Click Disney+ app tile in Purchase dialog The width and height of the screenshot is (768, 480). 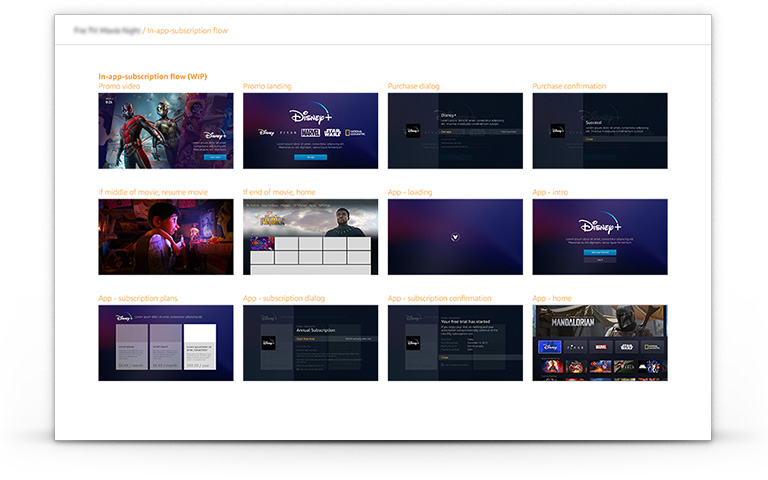pyautogui.click(x=413, y=131)
